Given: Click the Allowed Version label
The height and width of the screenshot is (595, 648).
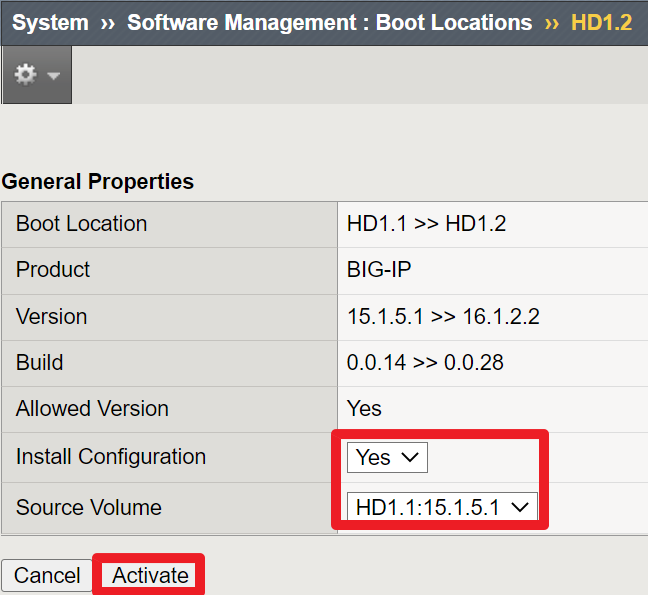Looking at the screenshot, I should pyautogui.click(x=92, y=409).
